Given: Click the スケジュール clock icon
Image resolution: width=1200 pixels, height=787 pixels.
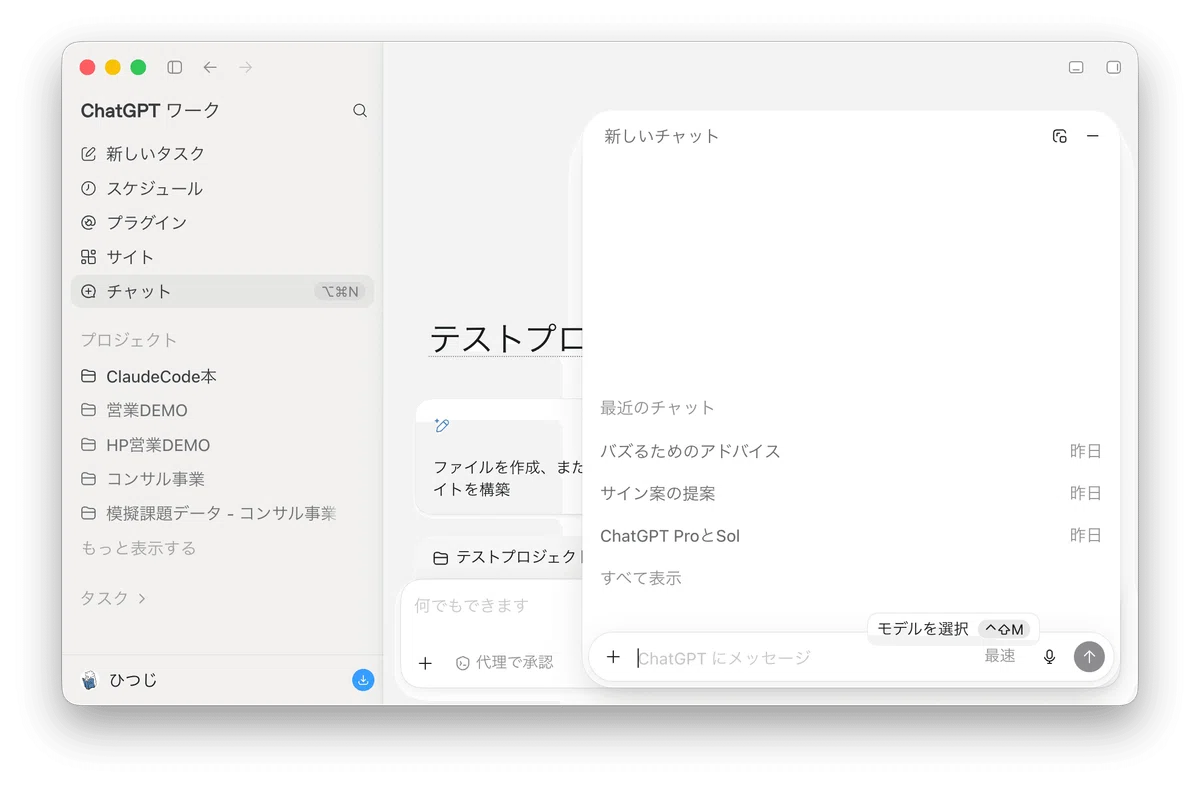Looking at the screenshot, I should click(x=88, y=188).
